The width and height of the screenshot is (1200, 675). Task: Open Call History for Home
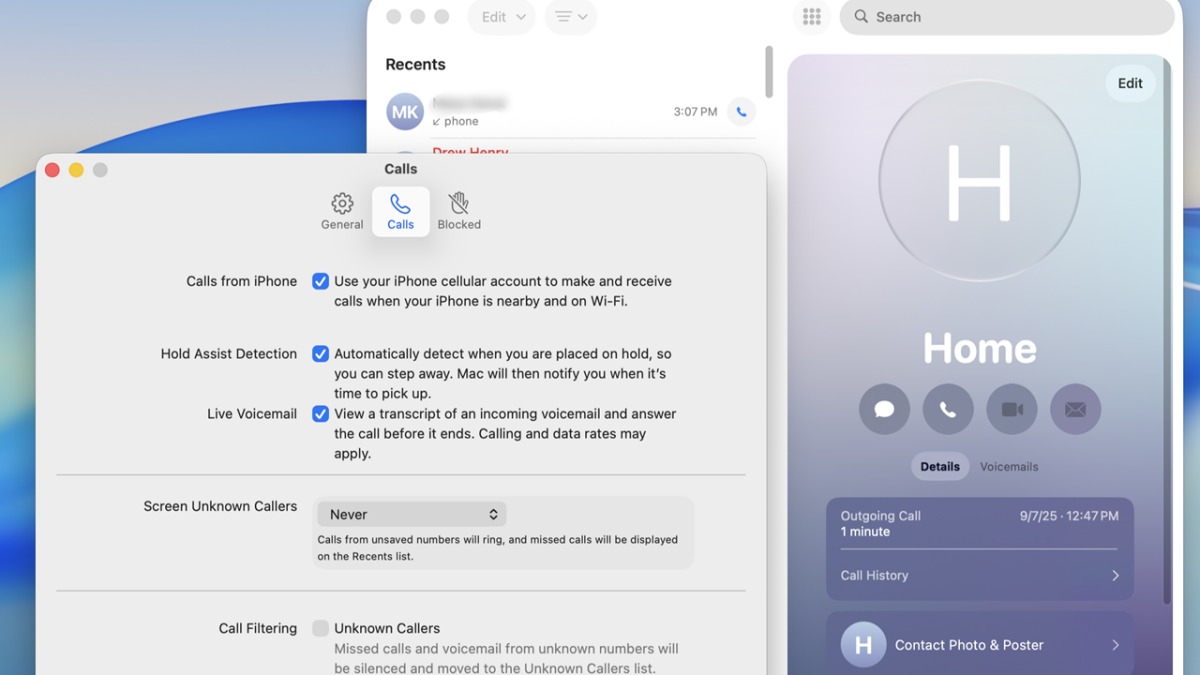(x=980, y=576)
